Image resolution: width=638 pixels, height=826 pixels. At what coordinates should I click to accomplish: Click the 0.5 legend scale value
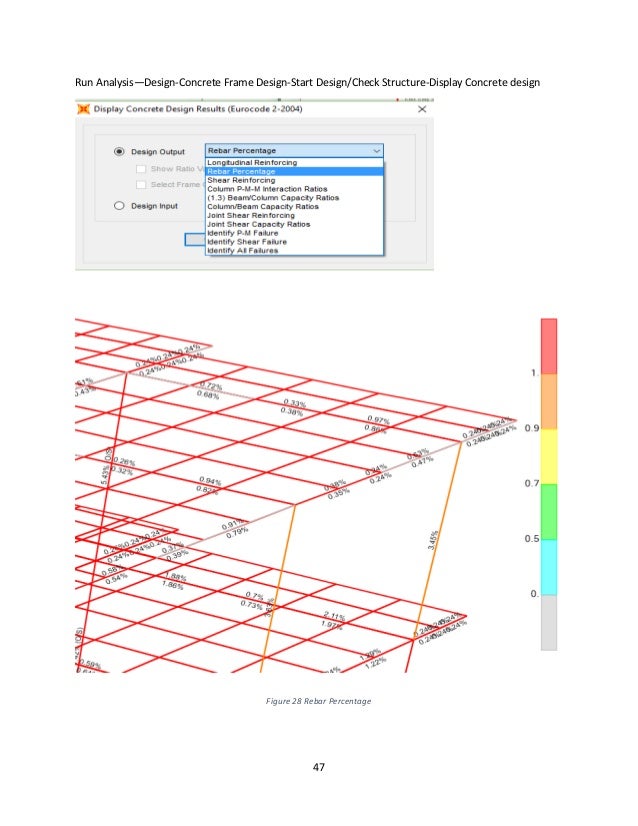pyautogui.click(x=532, y=538)
